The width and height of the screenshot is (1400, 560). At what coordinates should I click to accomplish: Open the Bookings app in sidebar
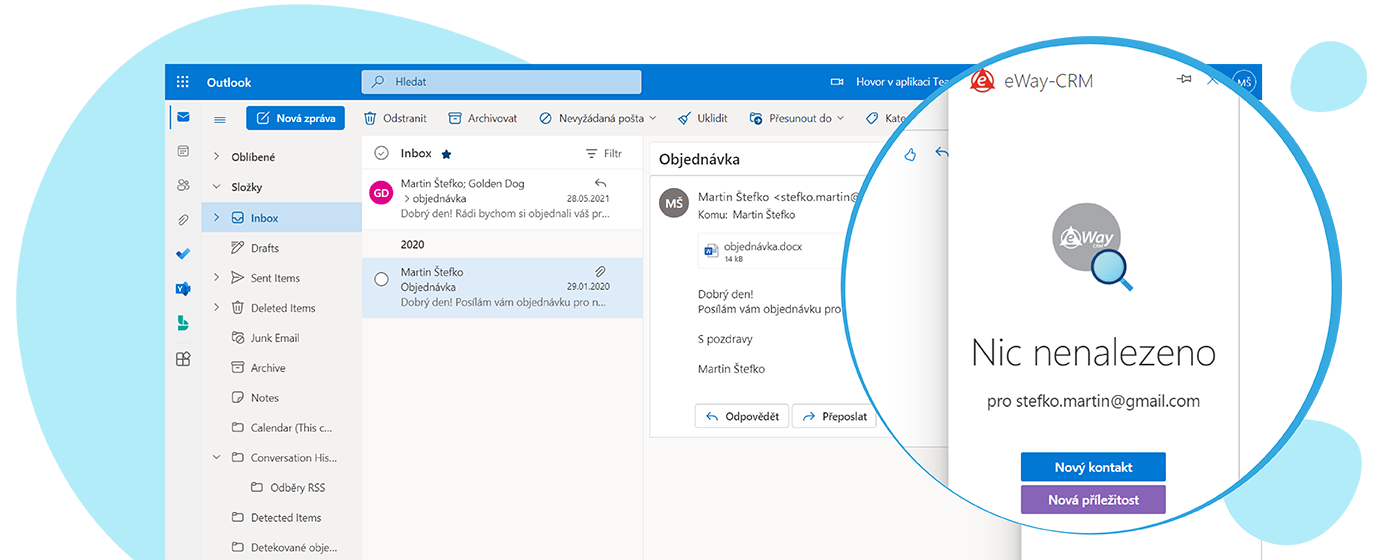[183, 323]
